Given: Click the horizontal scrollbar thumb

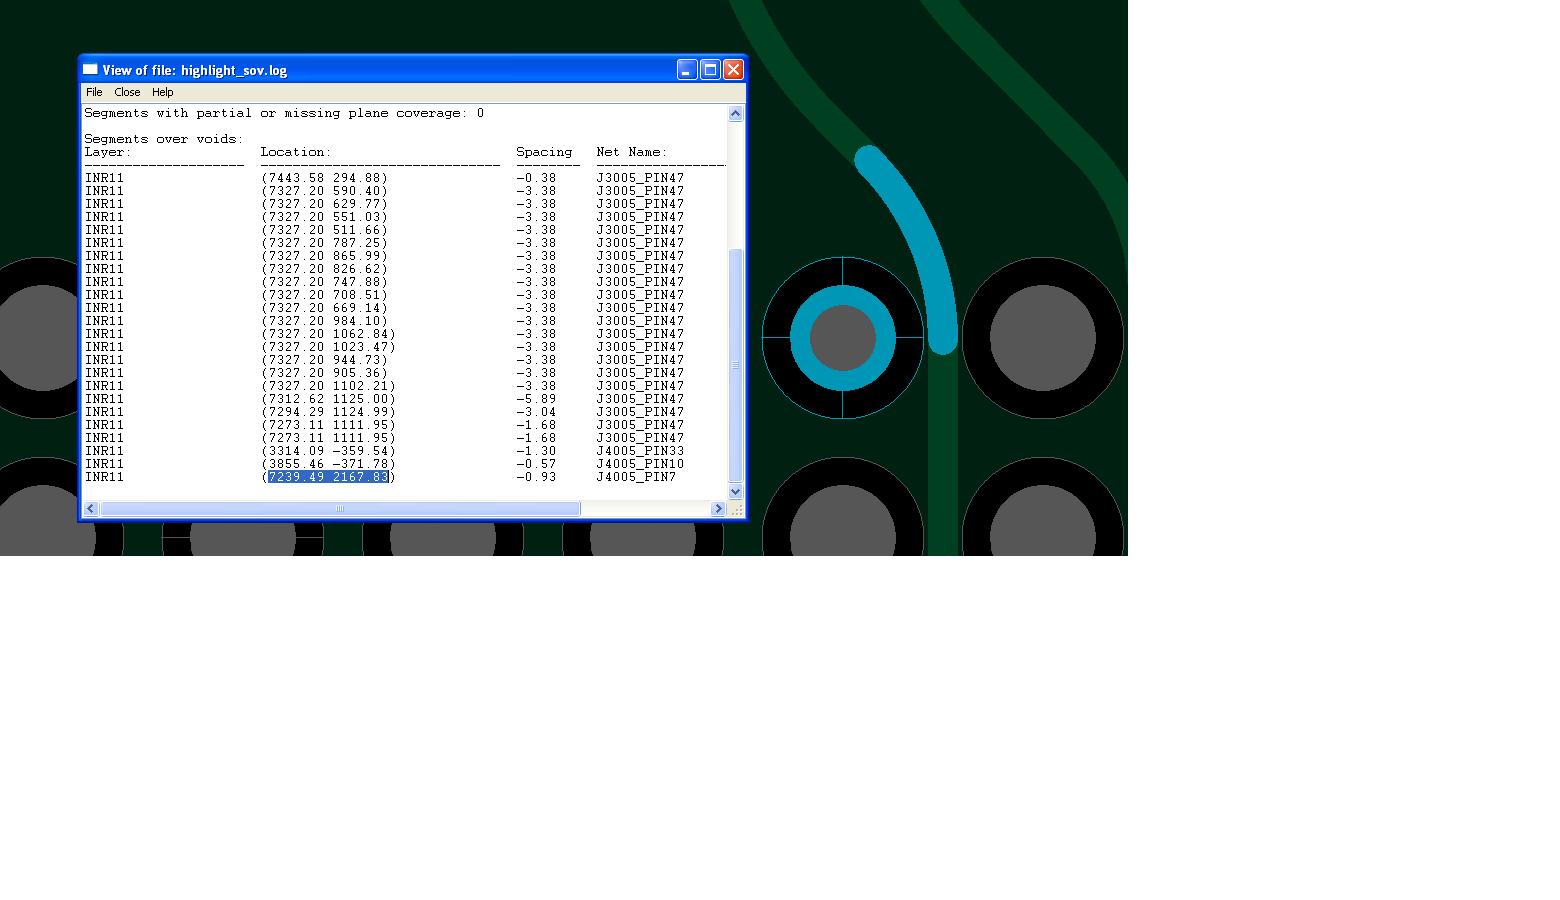Looking at the screenshot, I should (340, 509).
